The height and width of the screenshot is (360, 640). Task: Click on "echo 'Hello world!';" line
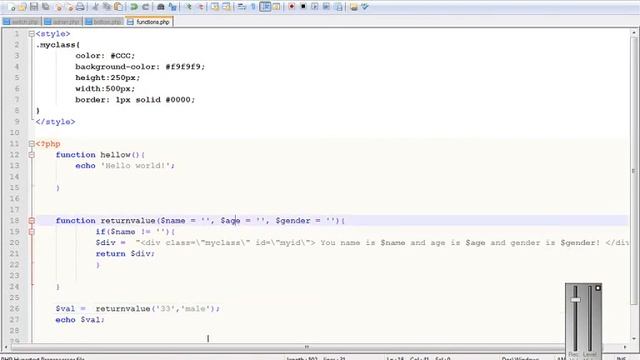click(x=125, y=166)
